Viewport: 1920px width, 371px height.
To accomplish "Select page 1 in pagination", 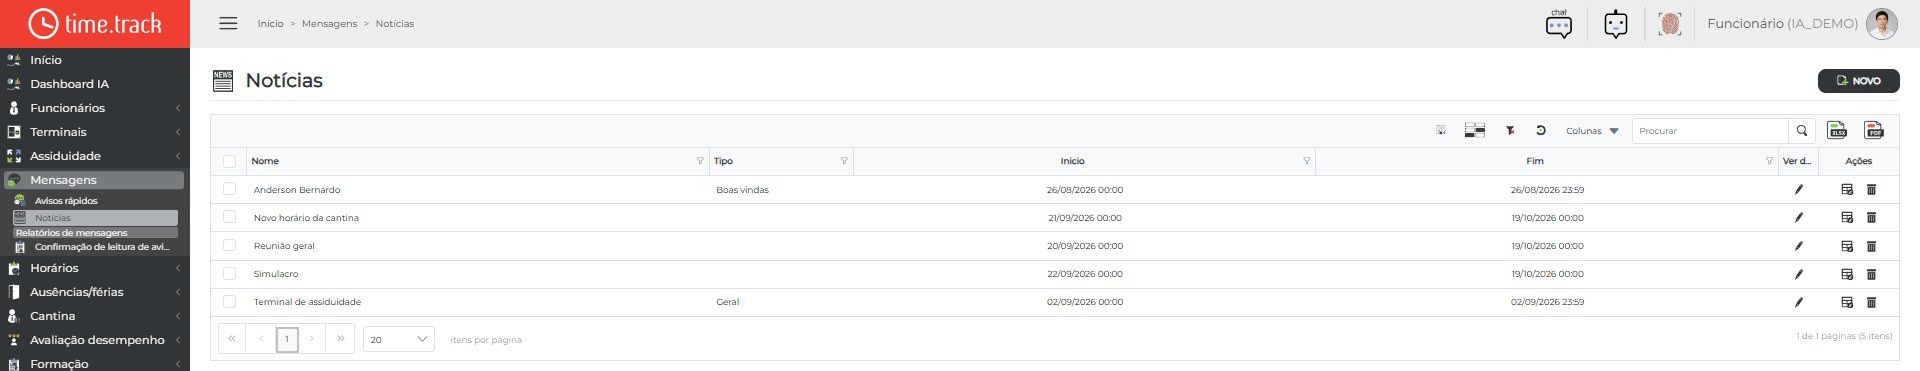I will point(287,339).
